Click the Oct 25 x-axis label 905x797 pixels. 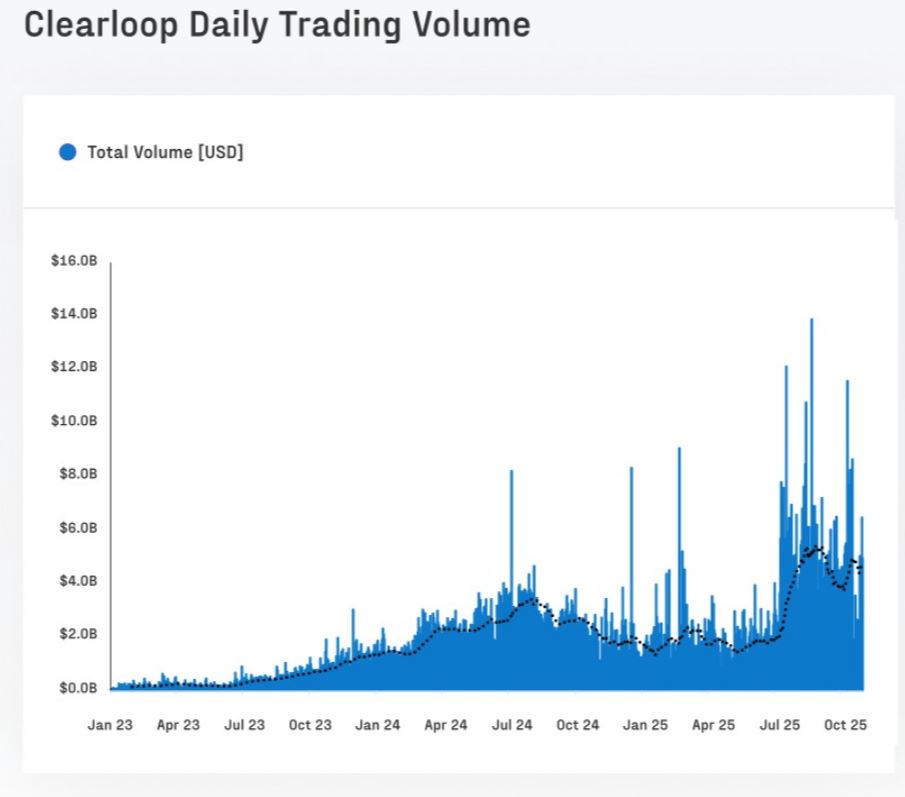pos(846,725)
